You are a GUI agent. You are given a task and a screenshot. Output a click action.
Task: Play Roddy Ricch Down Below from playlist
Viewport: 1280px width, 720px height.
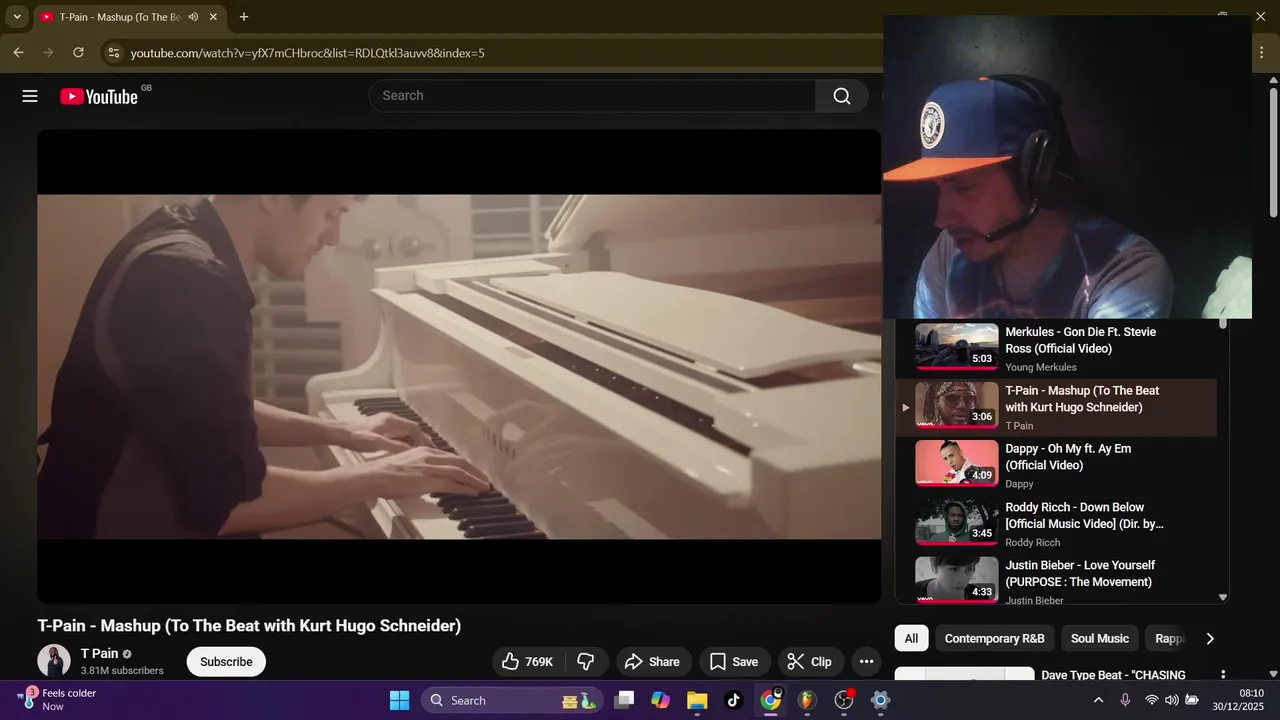pyautogui.click(x=1056, y=524)
